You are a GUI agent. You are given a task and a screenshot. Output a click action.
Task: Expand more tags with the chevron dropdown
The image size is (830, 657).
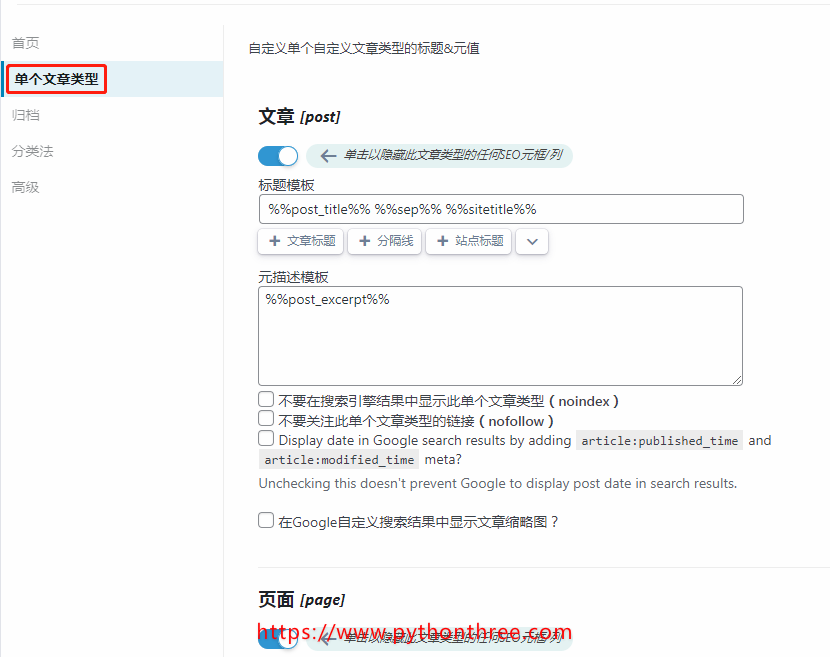532,241
